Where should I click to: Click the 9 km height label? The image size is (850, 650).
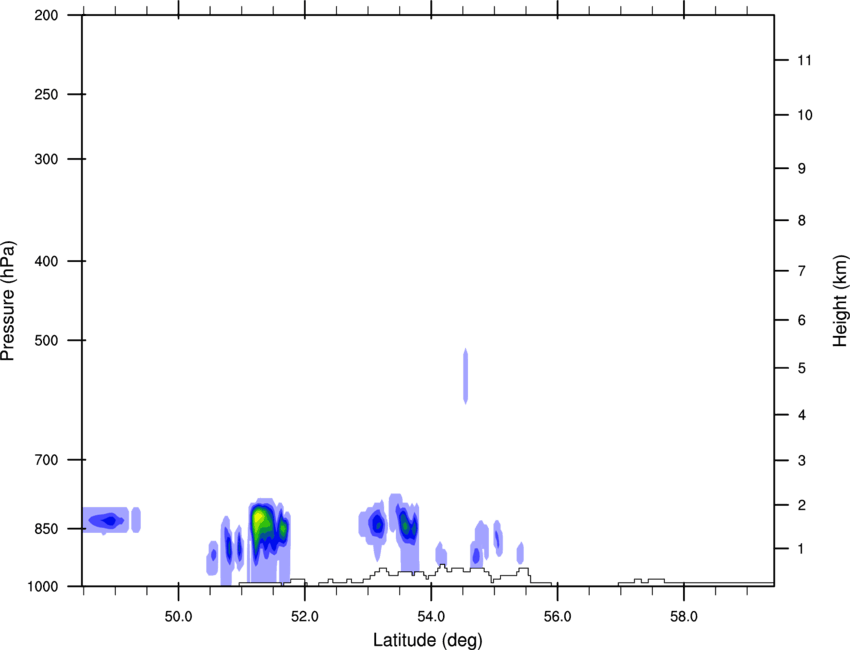801,169
